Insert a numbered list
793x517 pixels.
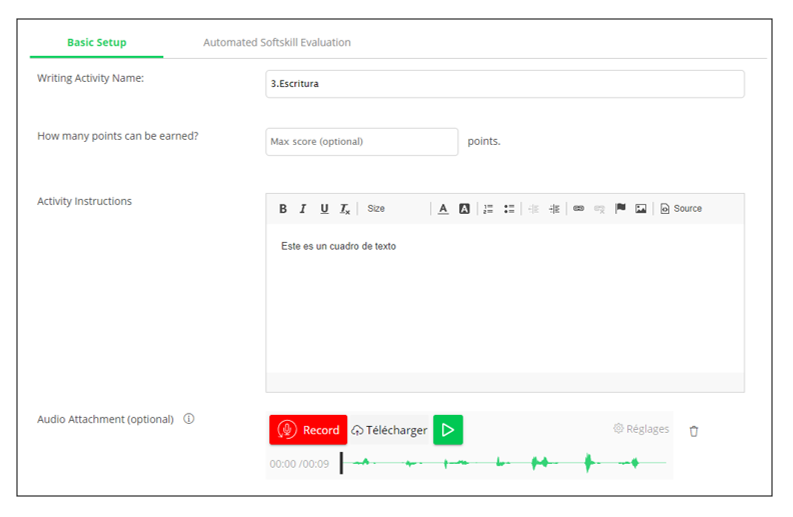coord(488,209)
